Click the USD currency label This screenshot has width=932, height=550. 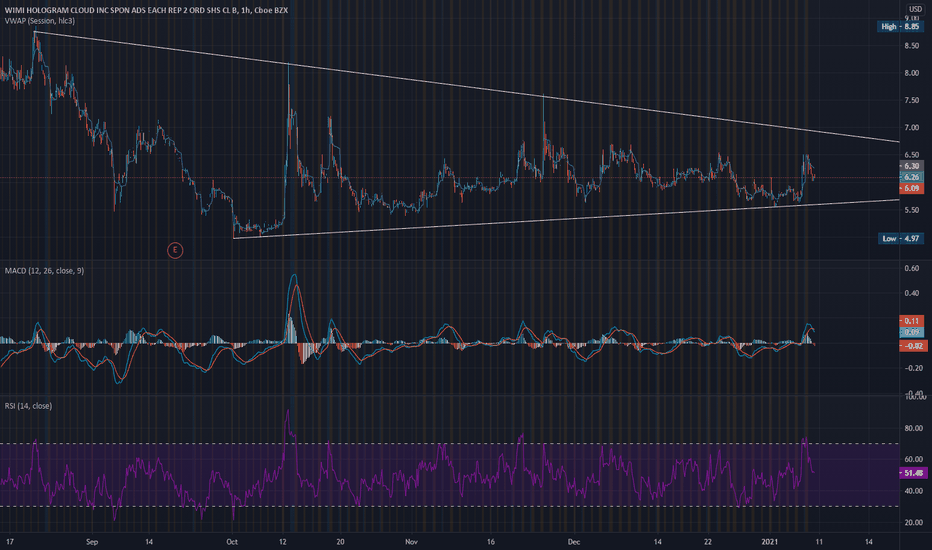tap(914, 9)
